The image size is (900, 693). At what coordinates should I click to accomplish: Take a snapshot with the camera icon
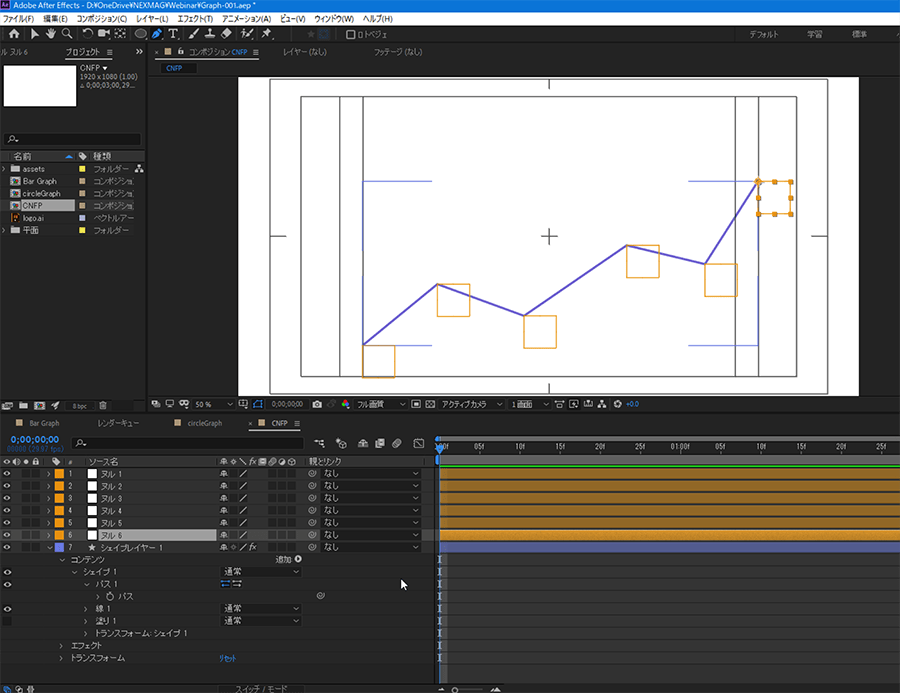click(x=317, y=404)
